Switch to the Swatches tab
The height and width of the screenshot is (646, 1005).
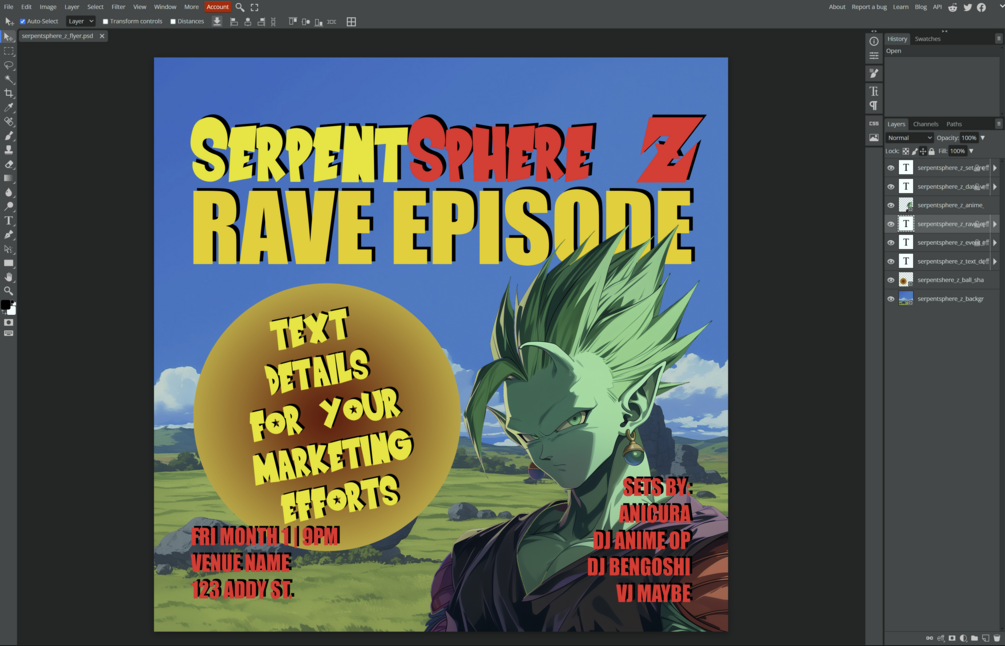click(x=927, y=39)
